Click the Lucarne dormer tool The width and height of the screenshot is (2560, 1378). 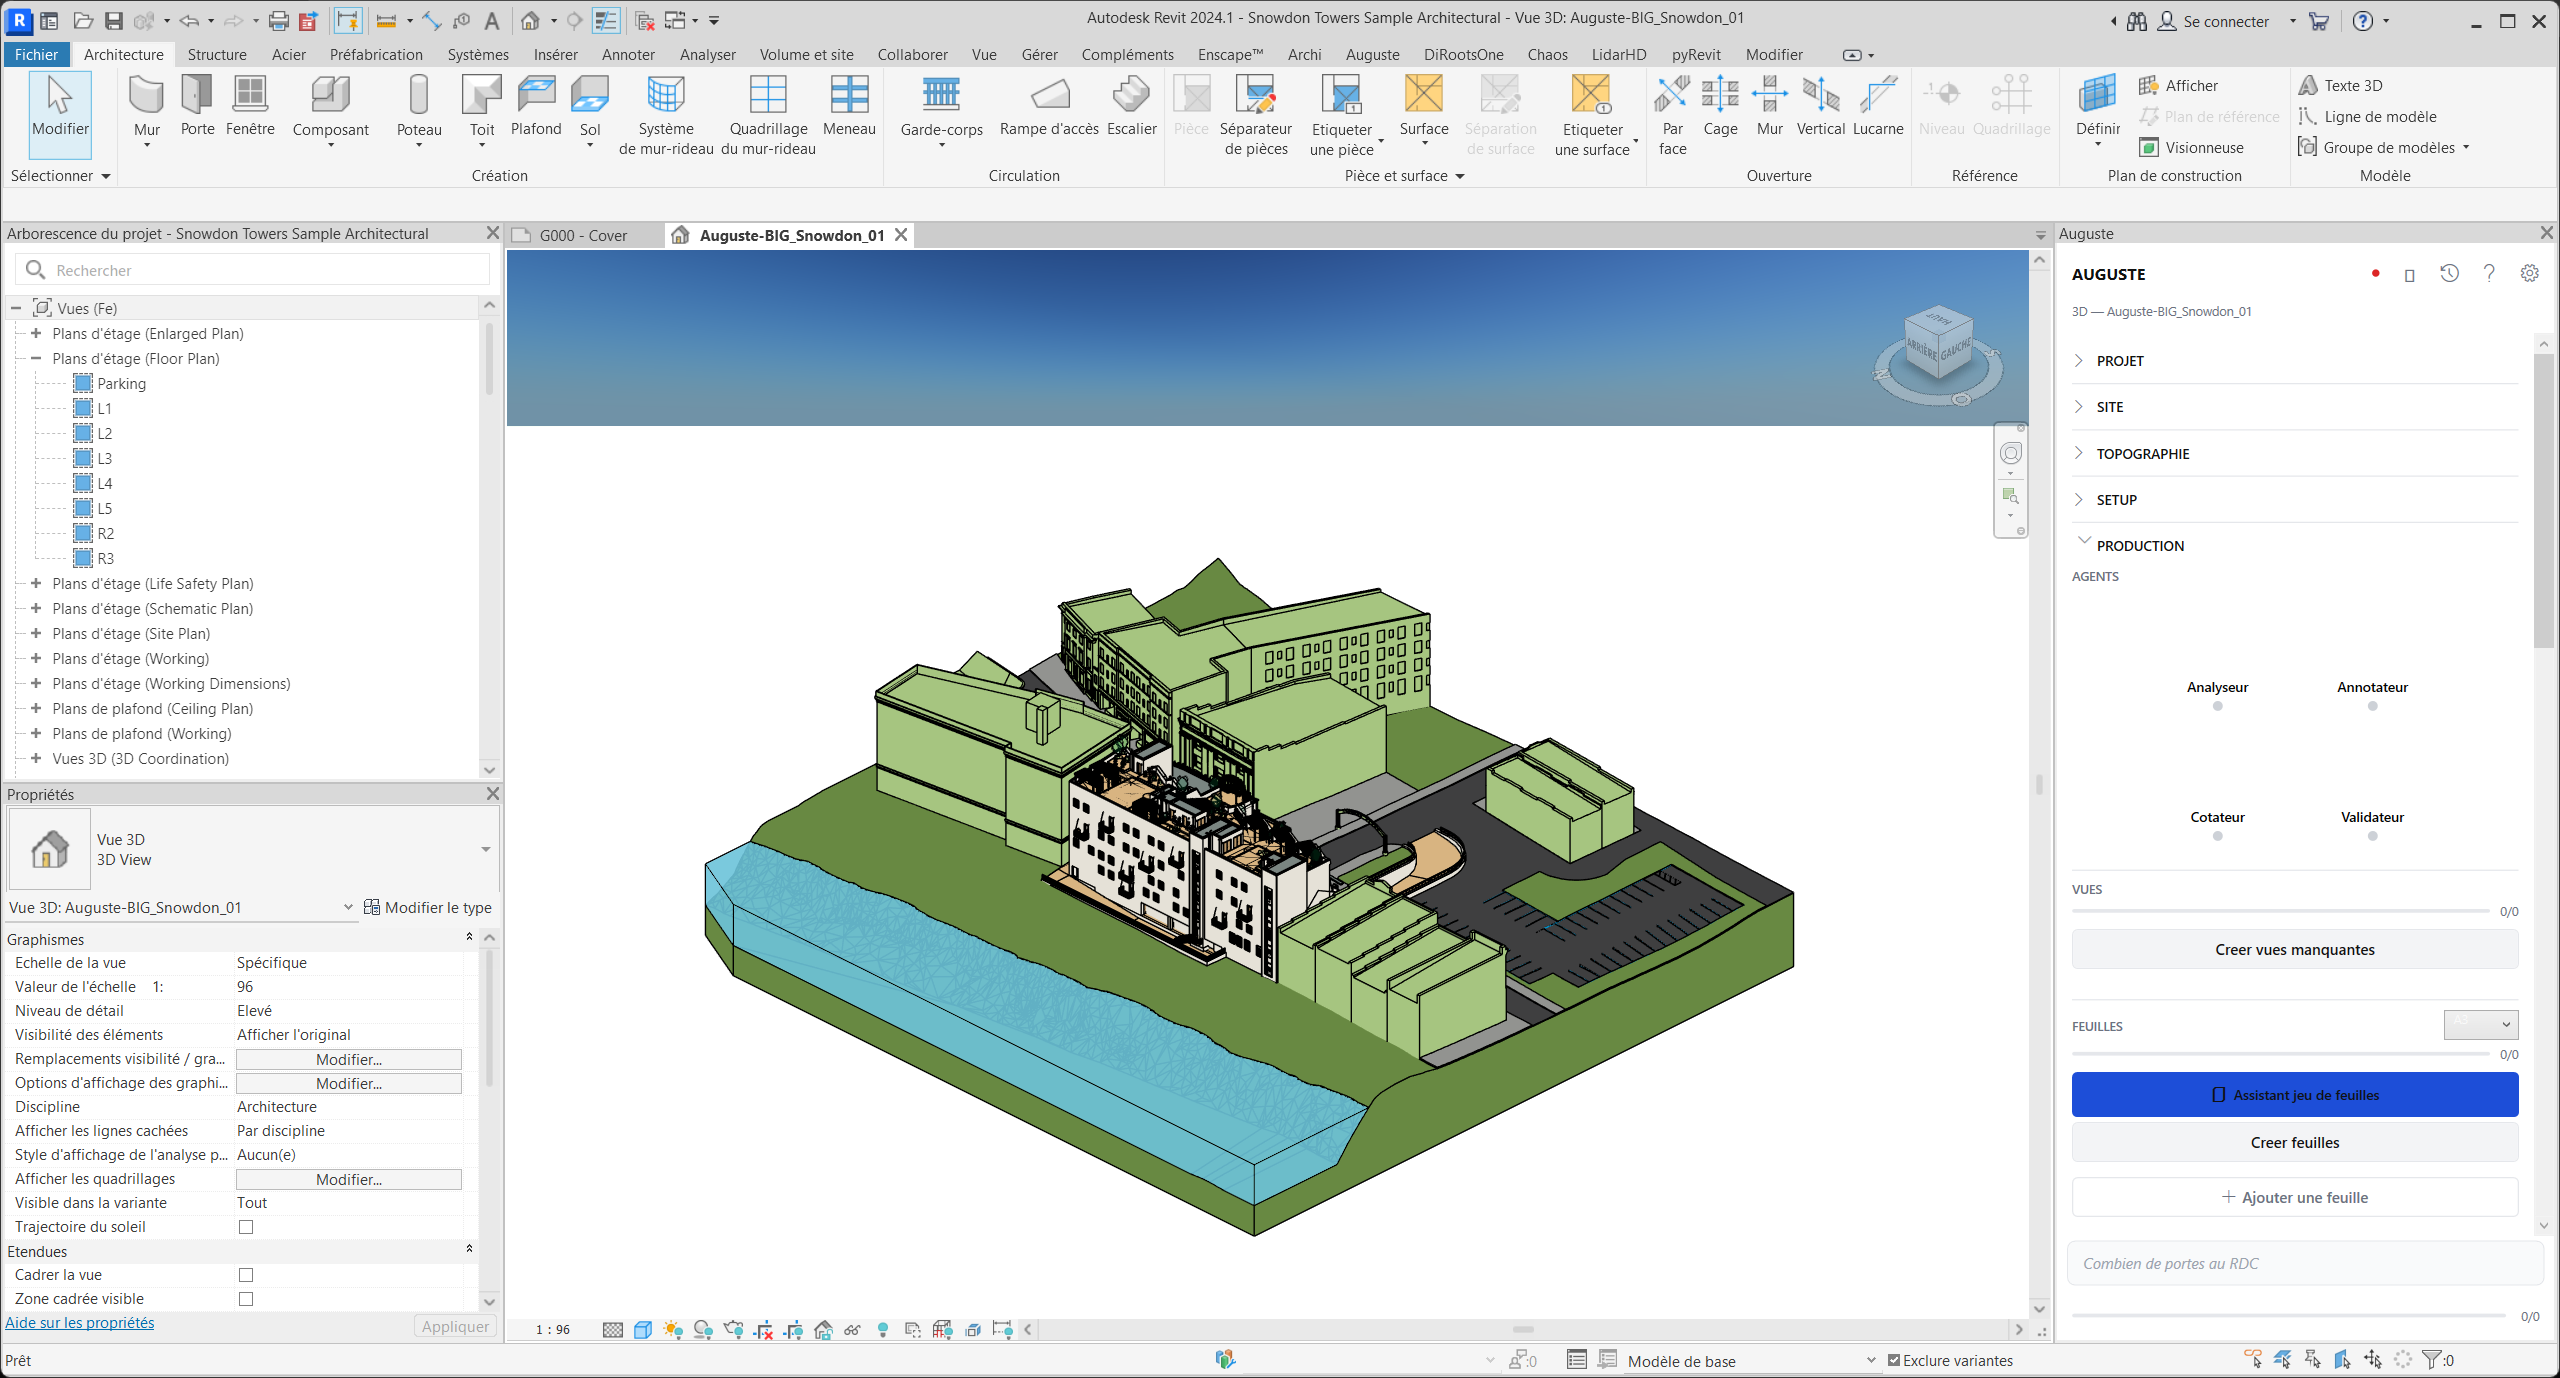1878,106
